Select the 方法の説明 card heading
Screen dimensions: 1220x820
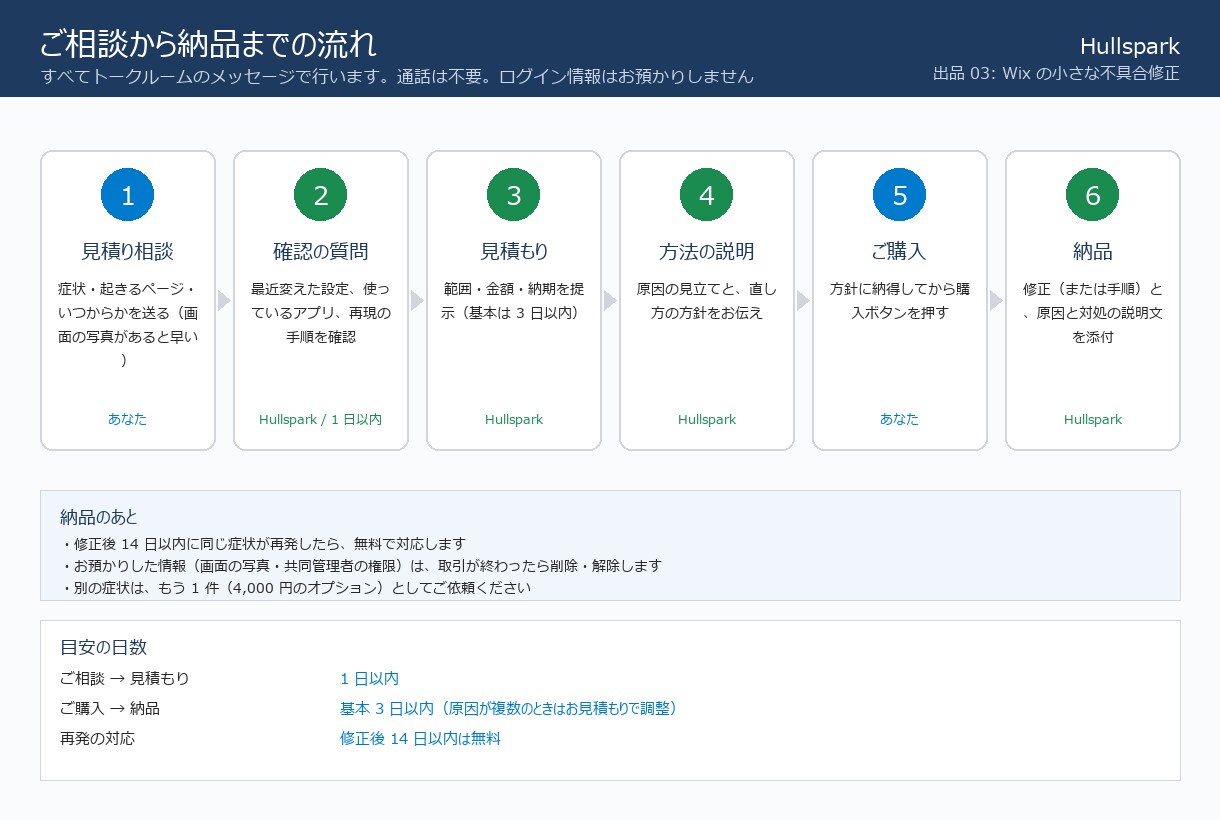point(706,251)
